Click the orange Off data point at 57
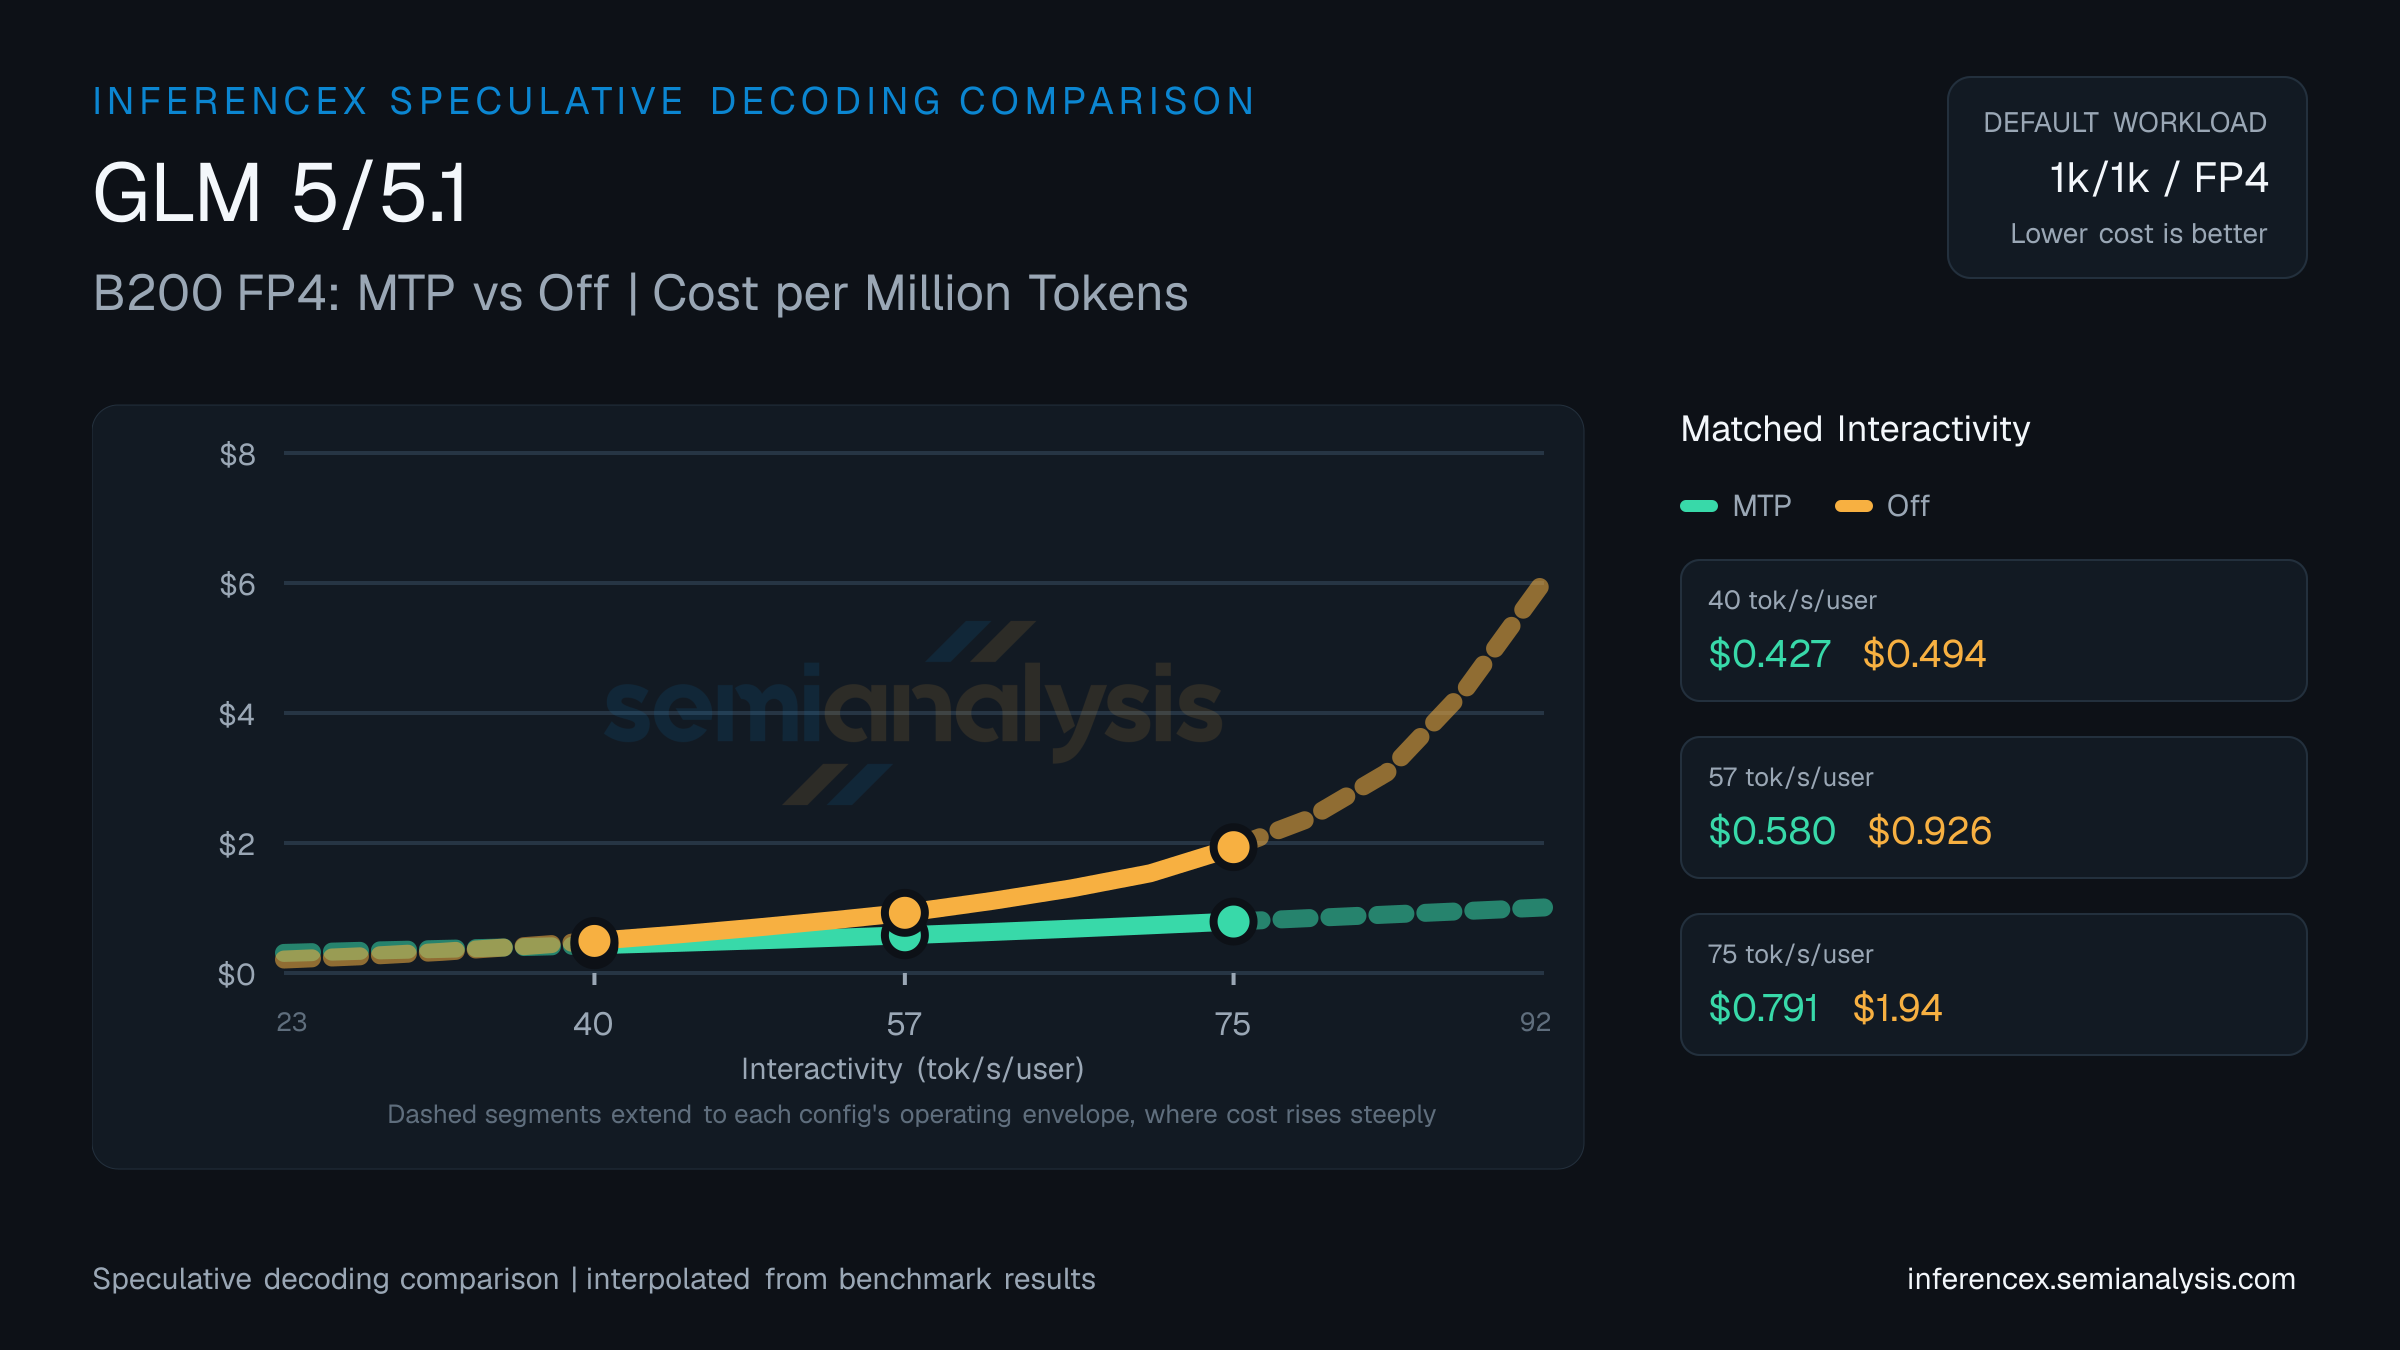Screen dimensions: 2400x1350 pyautogui.click(x=905, y=912)
